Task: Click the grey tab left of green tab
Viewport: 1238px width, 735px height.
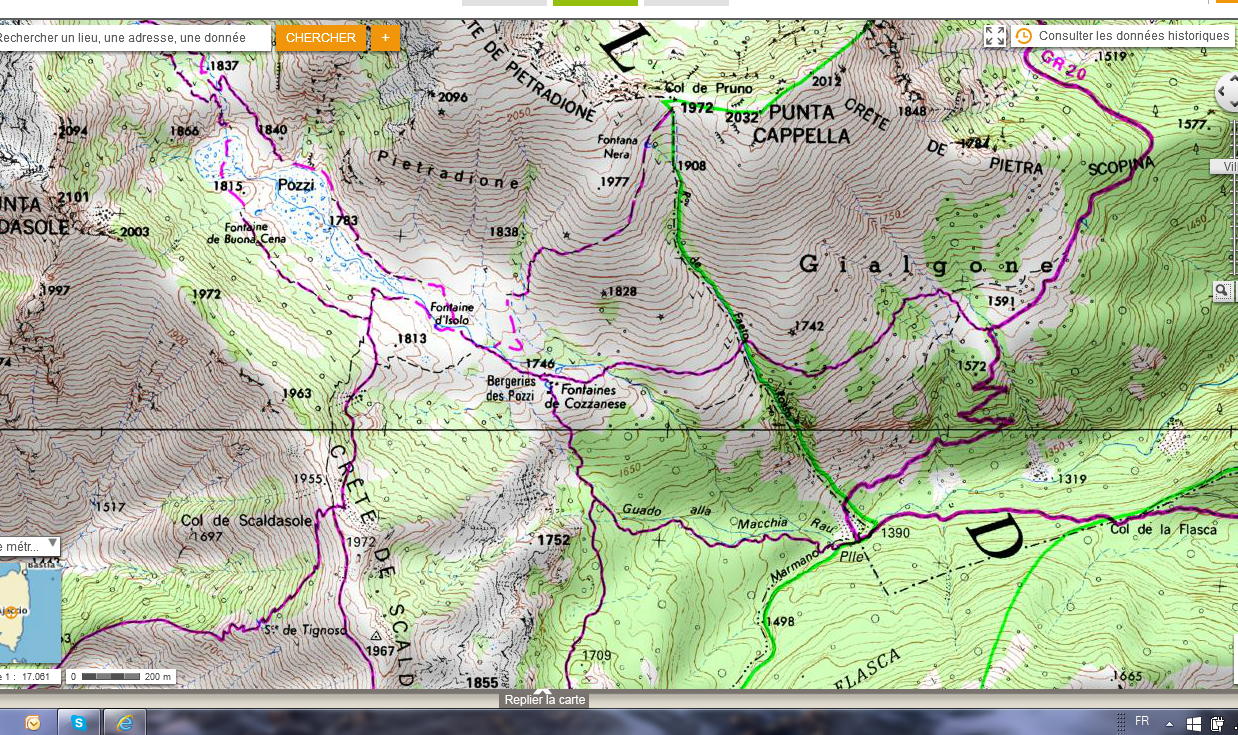Action: click(x=504, y=3)
